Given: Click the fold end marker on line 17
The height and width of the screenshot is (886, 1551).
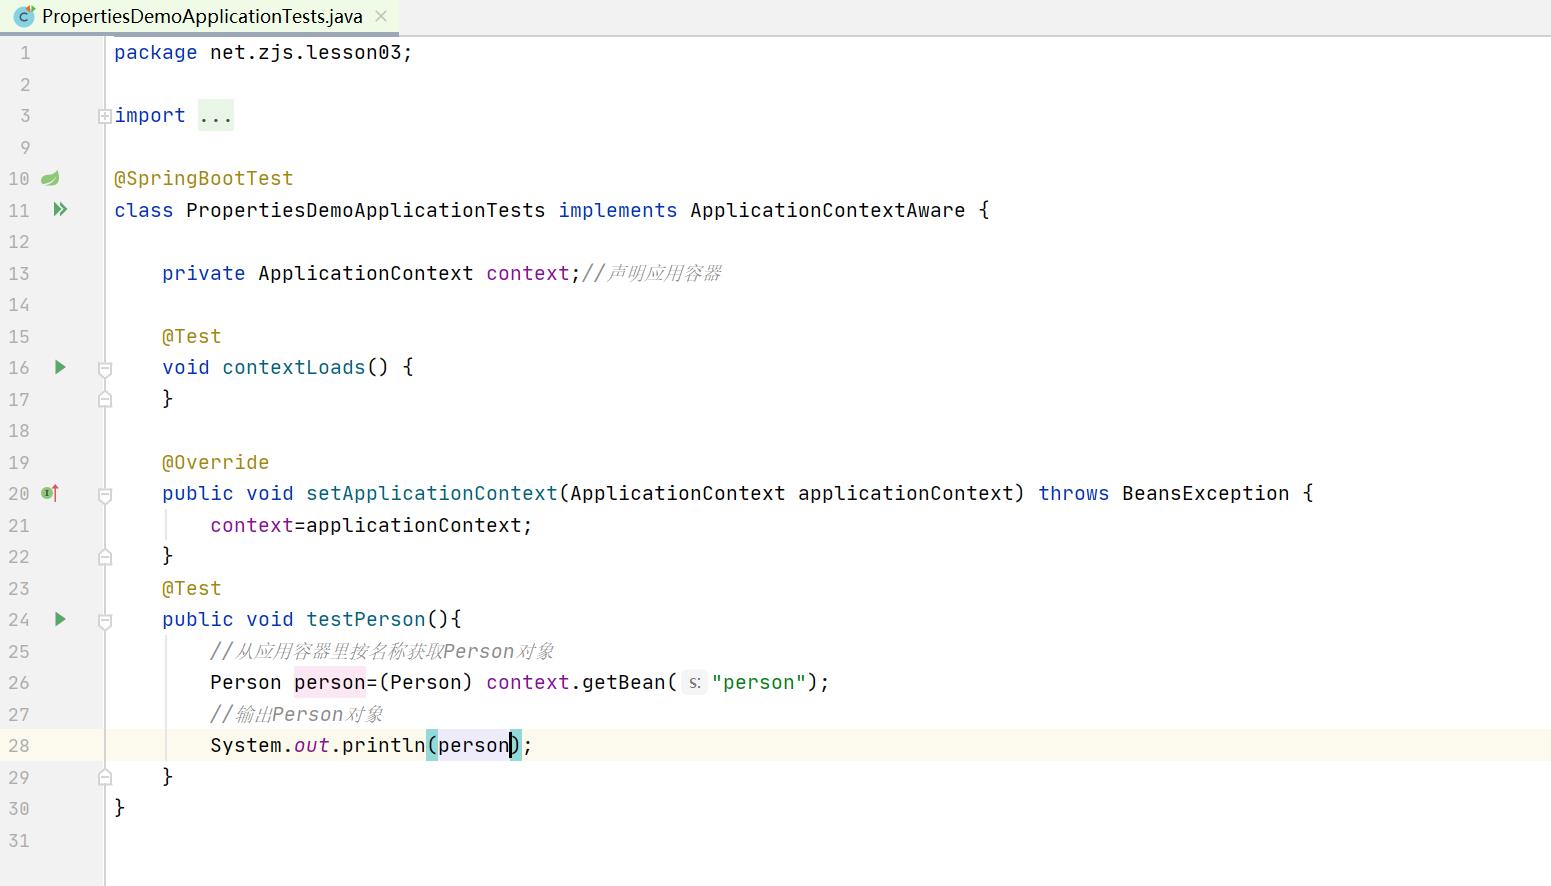Looking at the screenshot, I should tap(105, 399).
